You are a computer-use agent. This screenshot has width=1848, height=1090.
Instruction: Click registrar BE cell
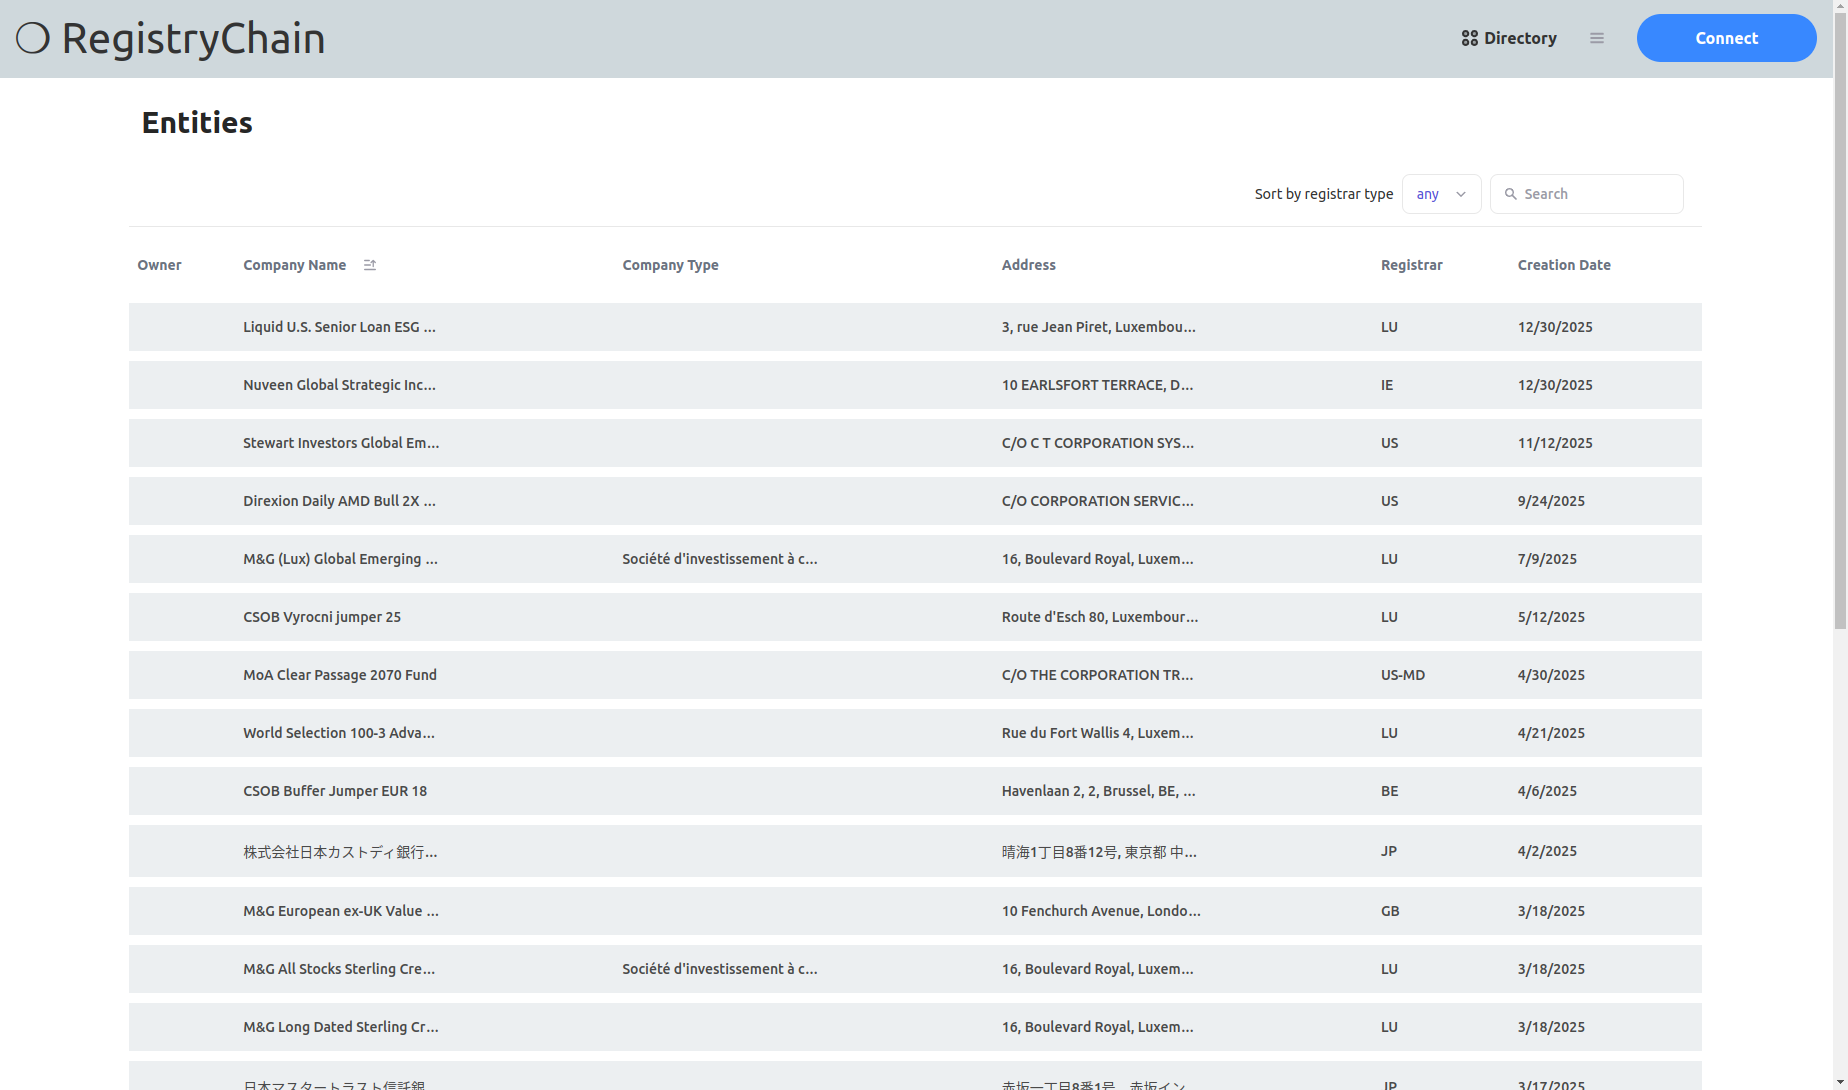coord(1389,791)
